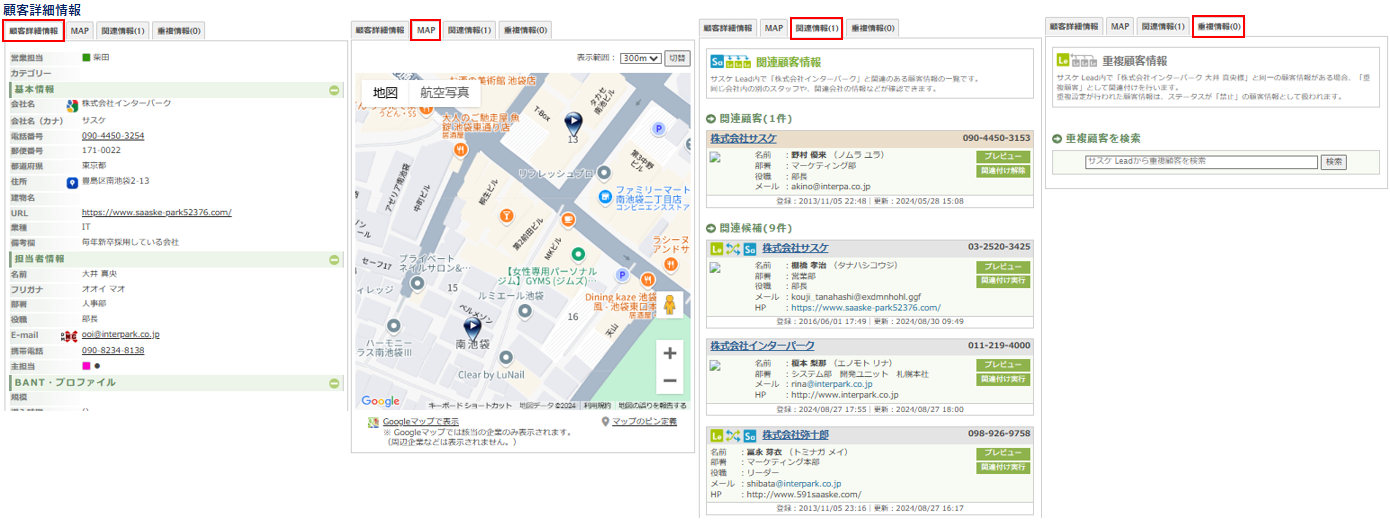1390x525 pixels.
Task: Zoom in the map with plus button
Action: (670, 353)
